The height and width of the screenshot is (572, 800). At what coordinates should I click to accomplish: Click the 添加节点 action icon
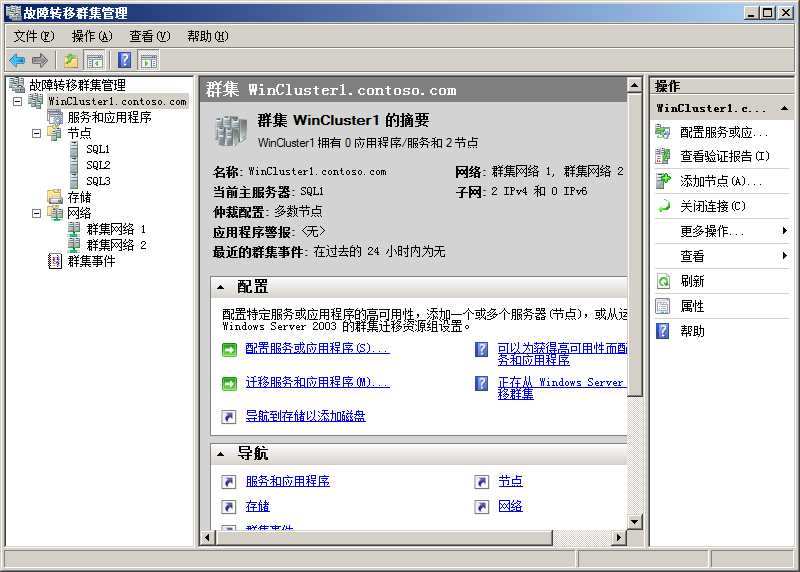coord(663,181)
